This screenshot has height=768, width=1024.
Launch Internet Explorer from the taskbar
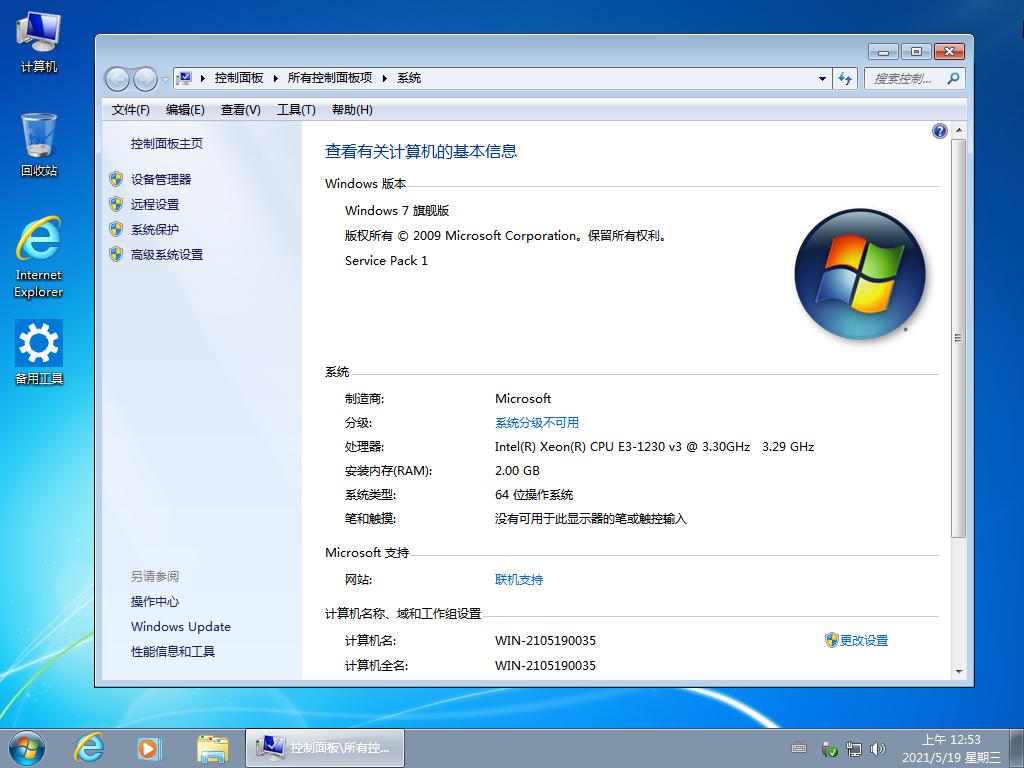(x=88, y=748)
